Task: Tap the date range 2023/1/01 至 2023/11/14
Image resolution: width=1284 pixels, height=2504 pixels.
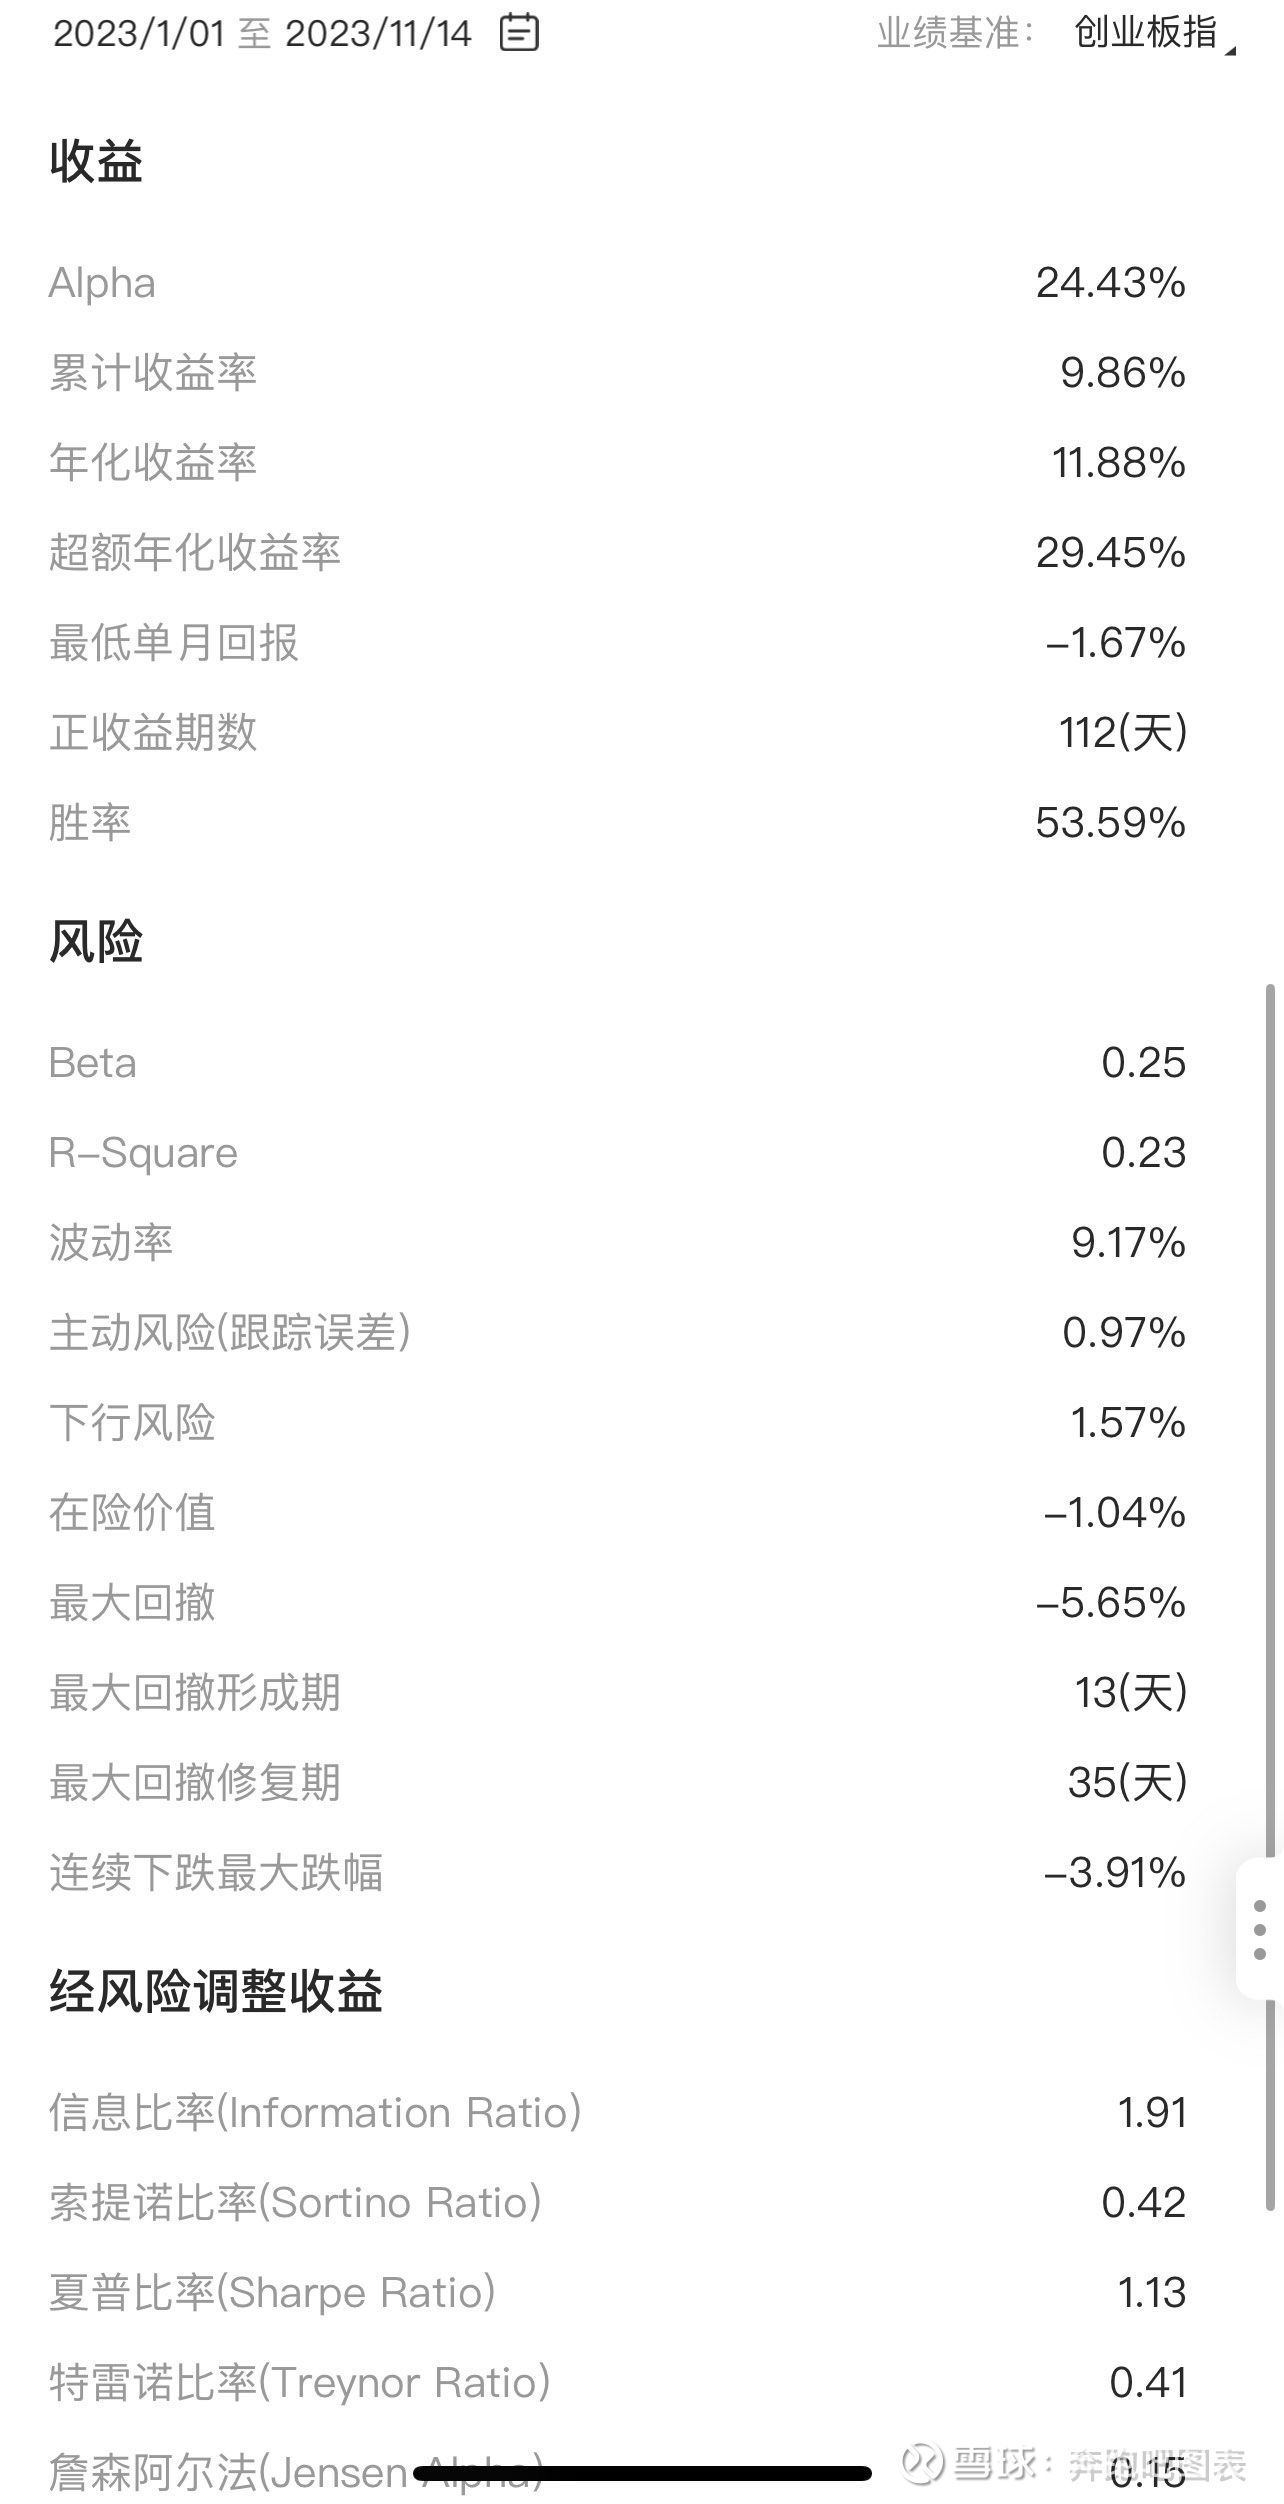Action: click(262, 33)
